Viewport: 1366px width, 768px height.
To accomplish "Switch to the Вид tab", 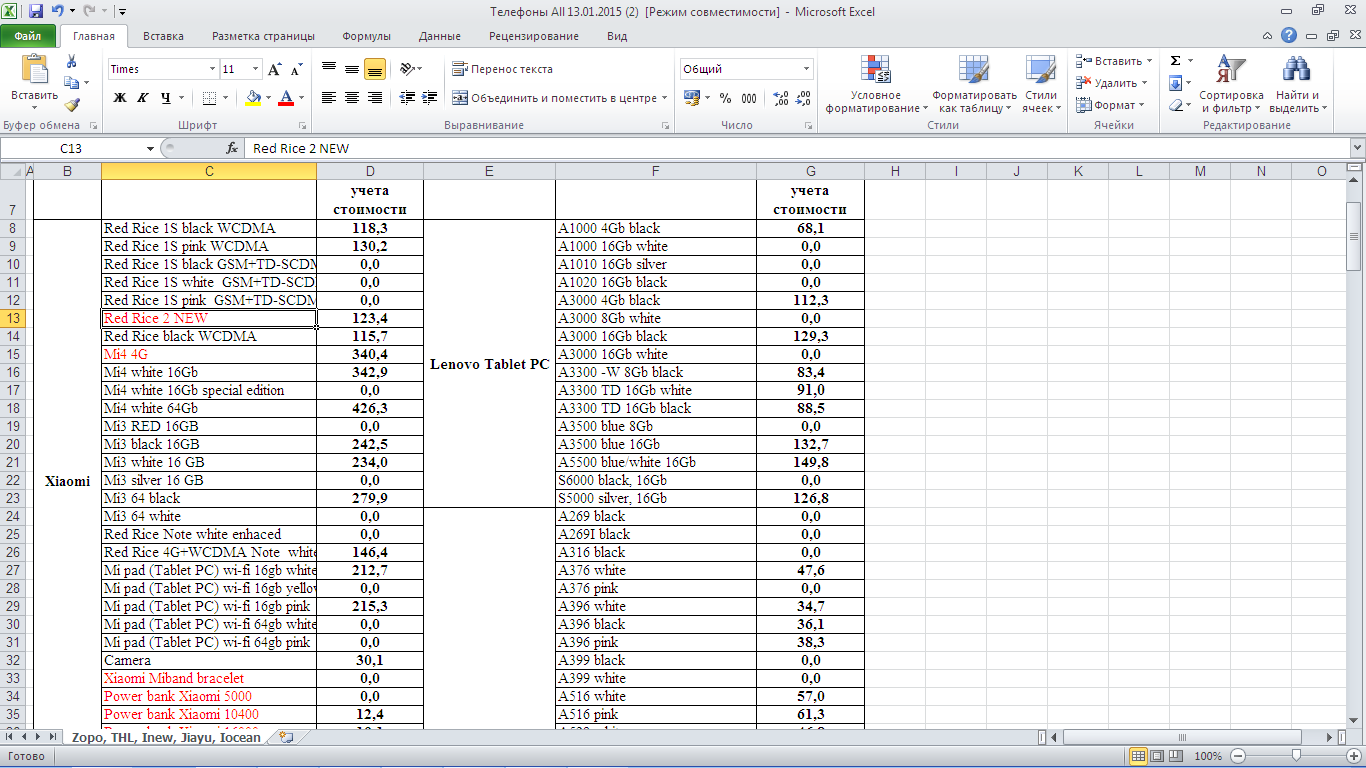I will pos(617,36).
